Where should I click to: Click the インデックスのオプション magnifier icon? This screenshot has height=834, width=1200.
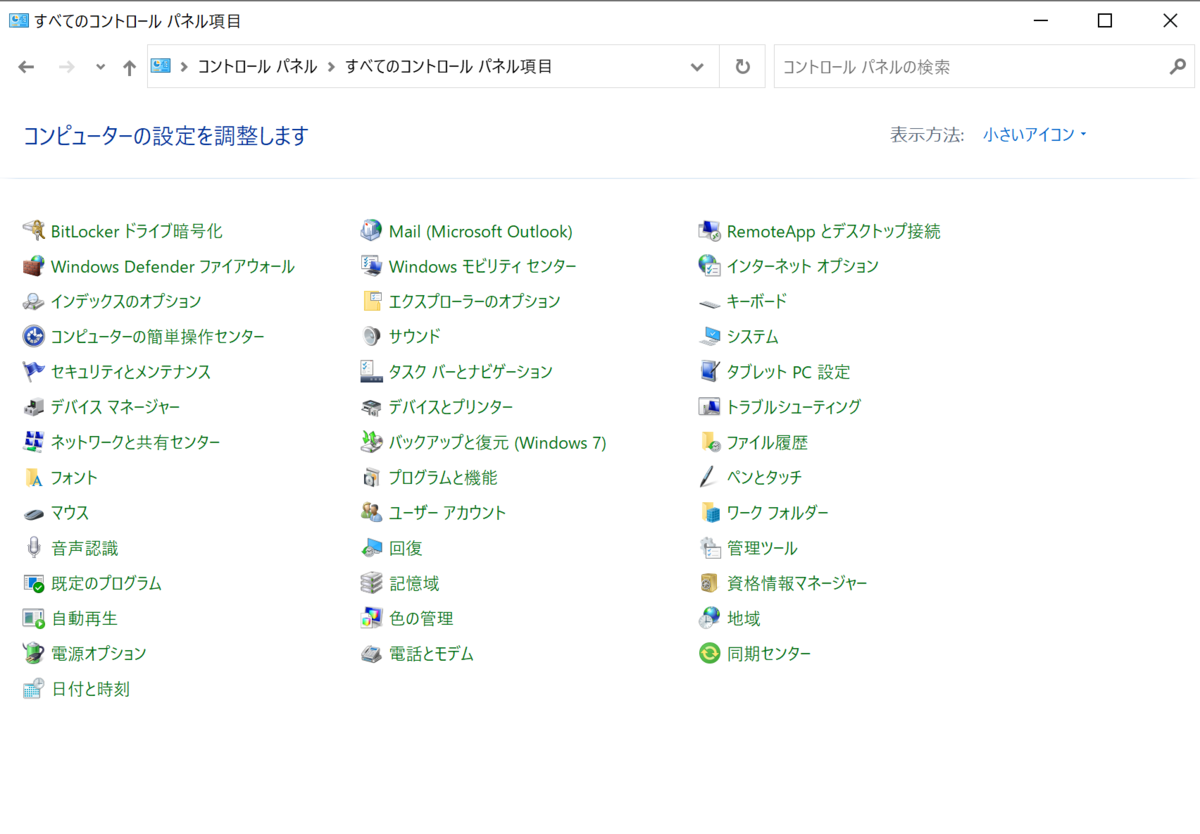tap(34, 301)
